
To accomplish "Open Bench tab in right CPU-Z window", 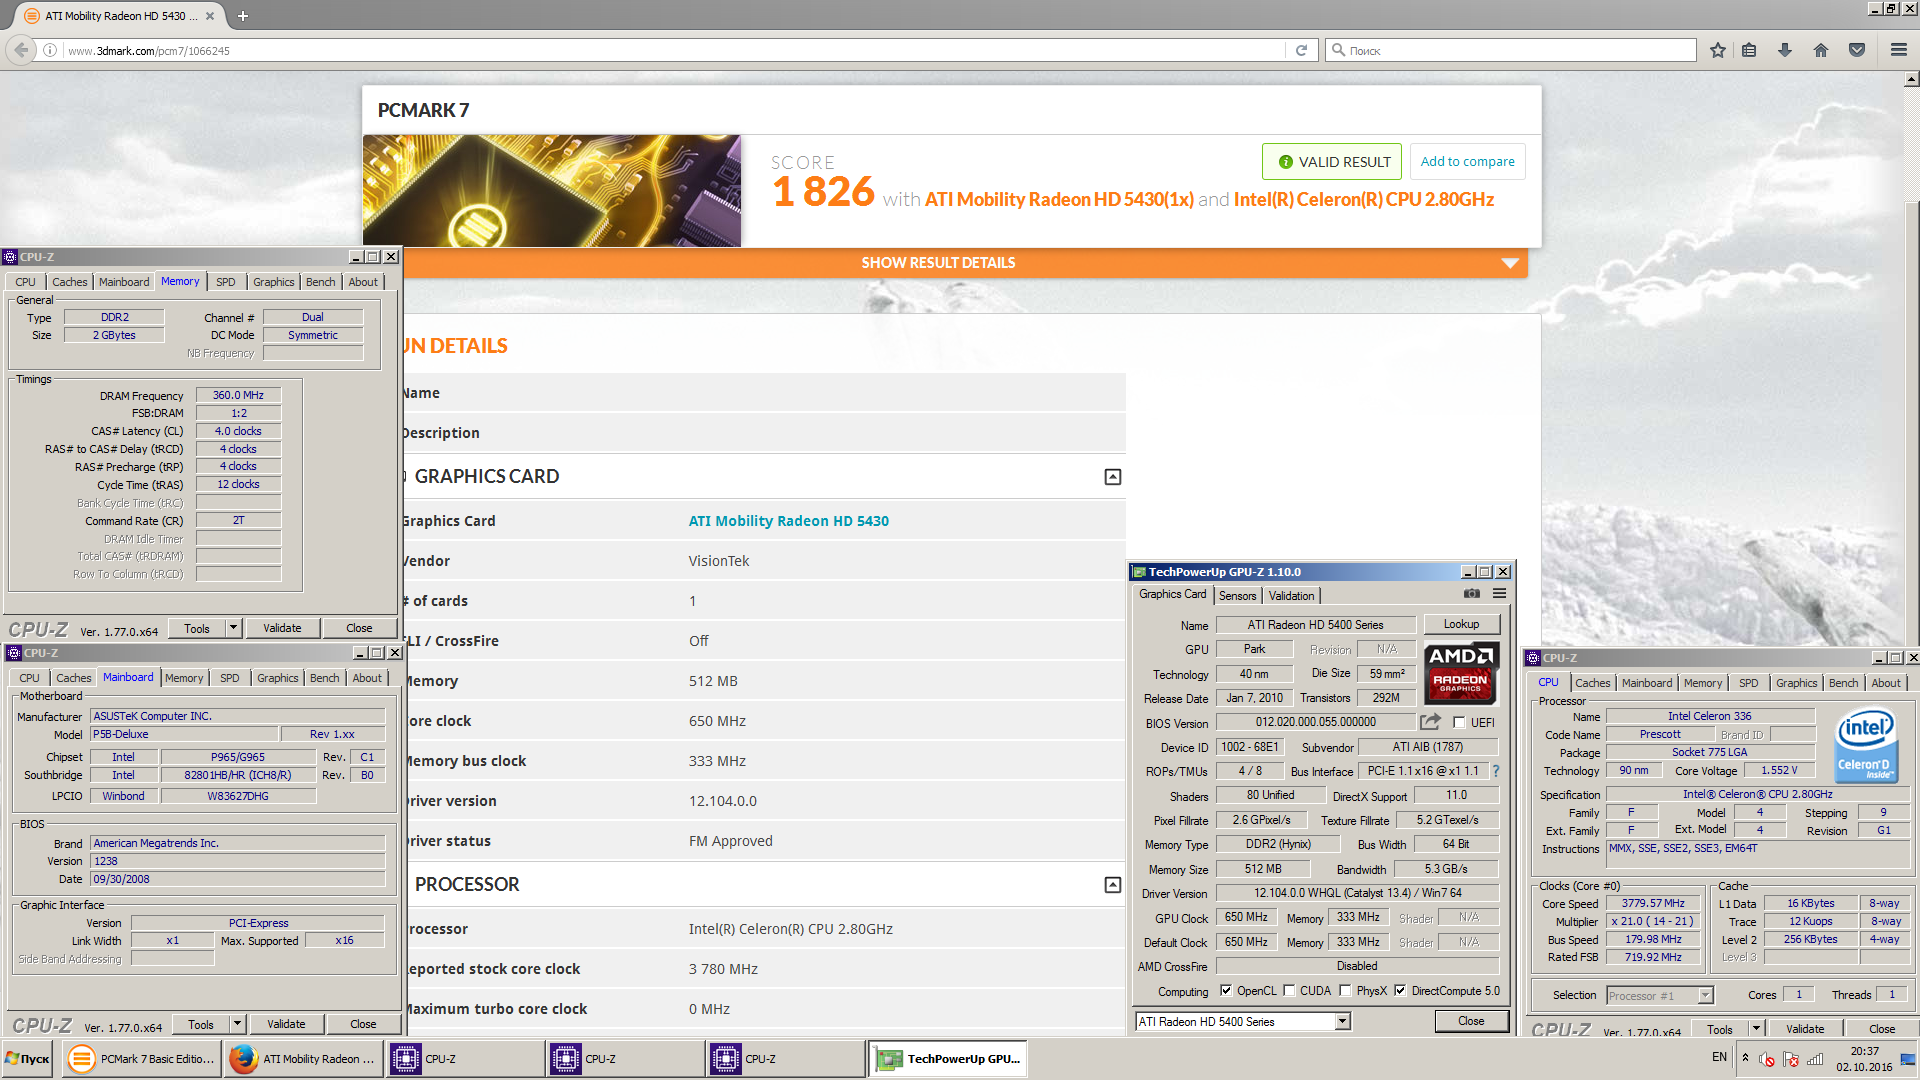I will coord(1843,683).
